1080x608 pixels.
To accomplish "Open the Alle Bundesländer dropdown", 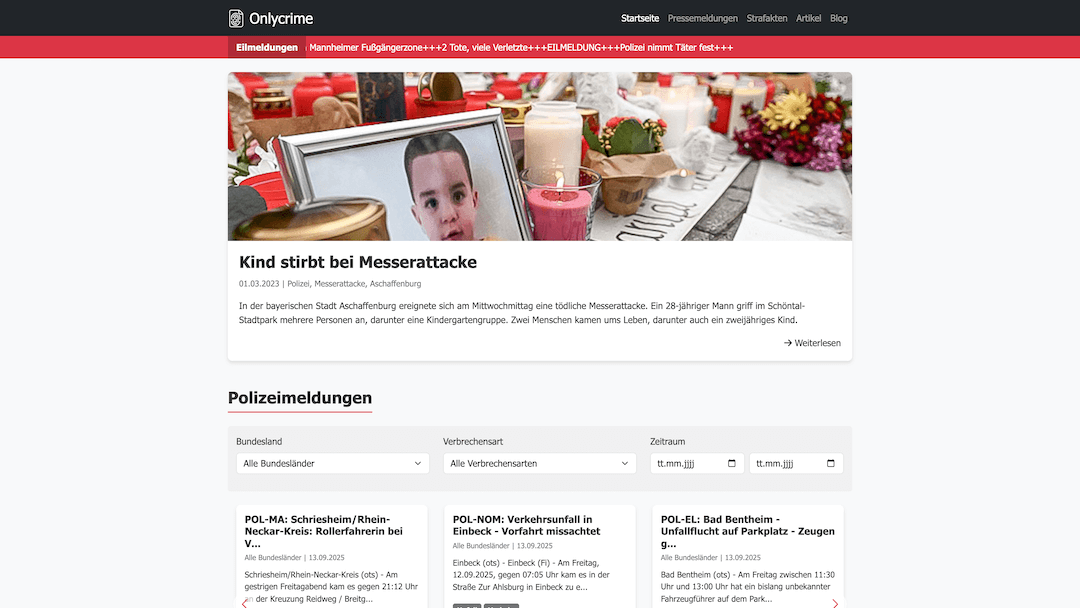I will point(332,463).
